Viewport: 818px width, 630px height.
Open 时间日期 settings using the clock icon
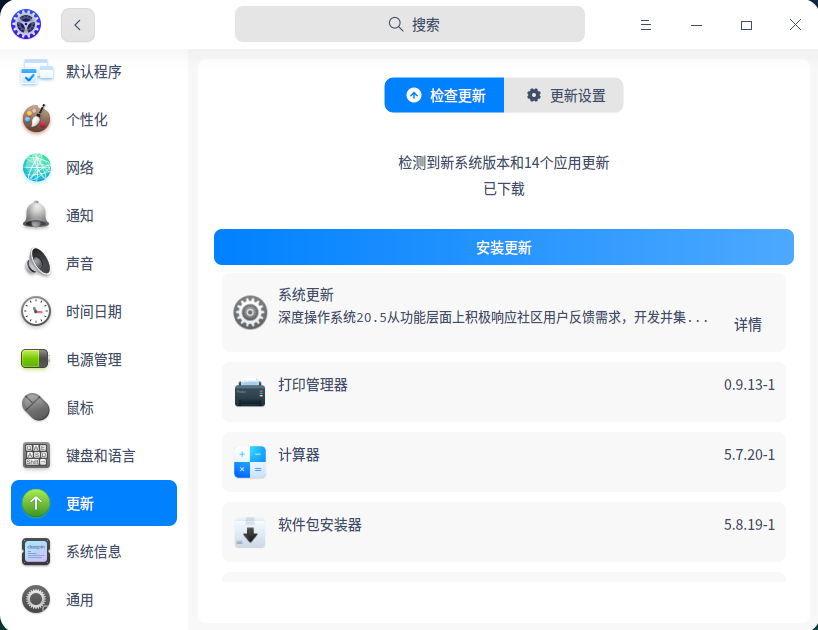(36, 311)
